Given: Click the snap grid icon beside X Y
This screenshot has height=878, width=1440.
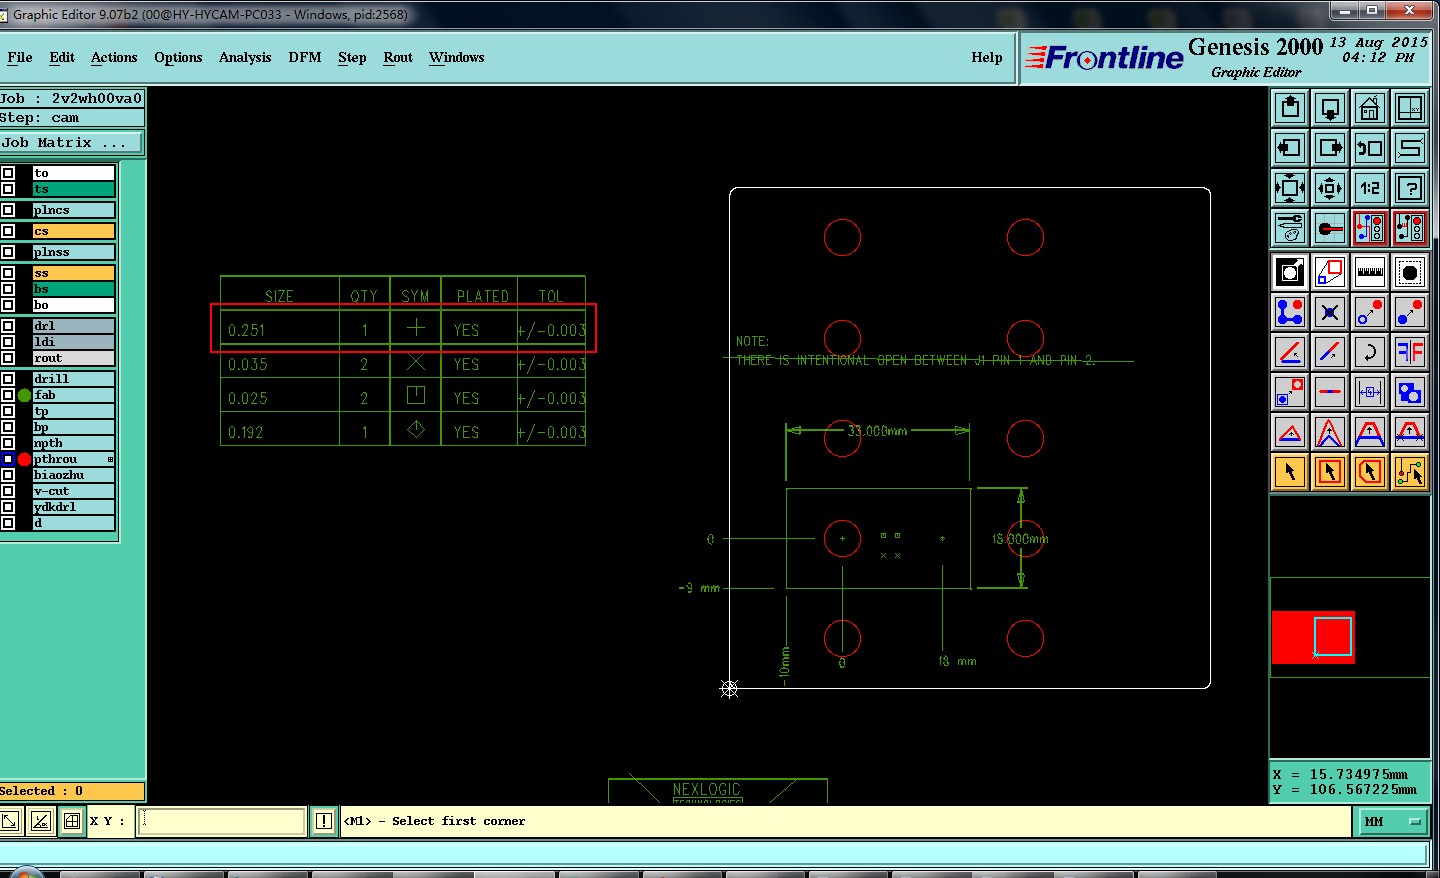Looking at the screenshot, I should pos(72,821).
